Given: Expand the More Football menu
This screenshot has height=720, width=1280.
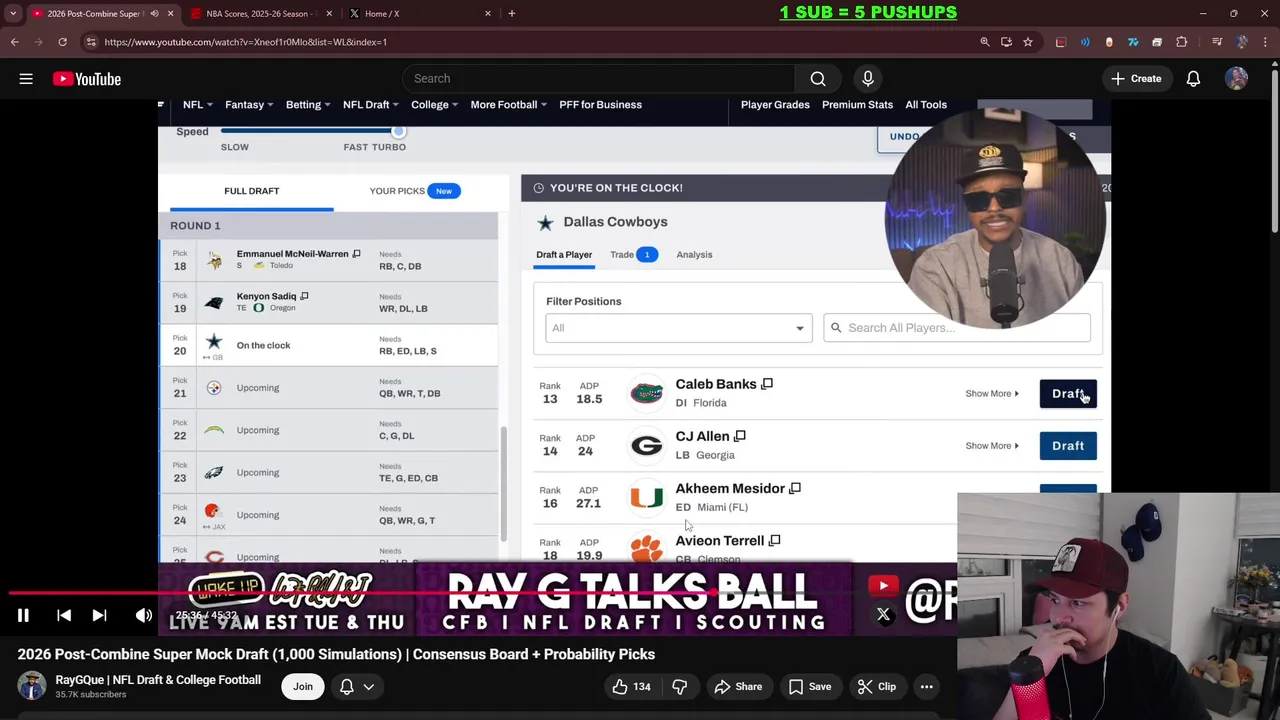Looking at the screenshot, I should 509,105.
